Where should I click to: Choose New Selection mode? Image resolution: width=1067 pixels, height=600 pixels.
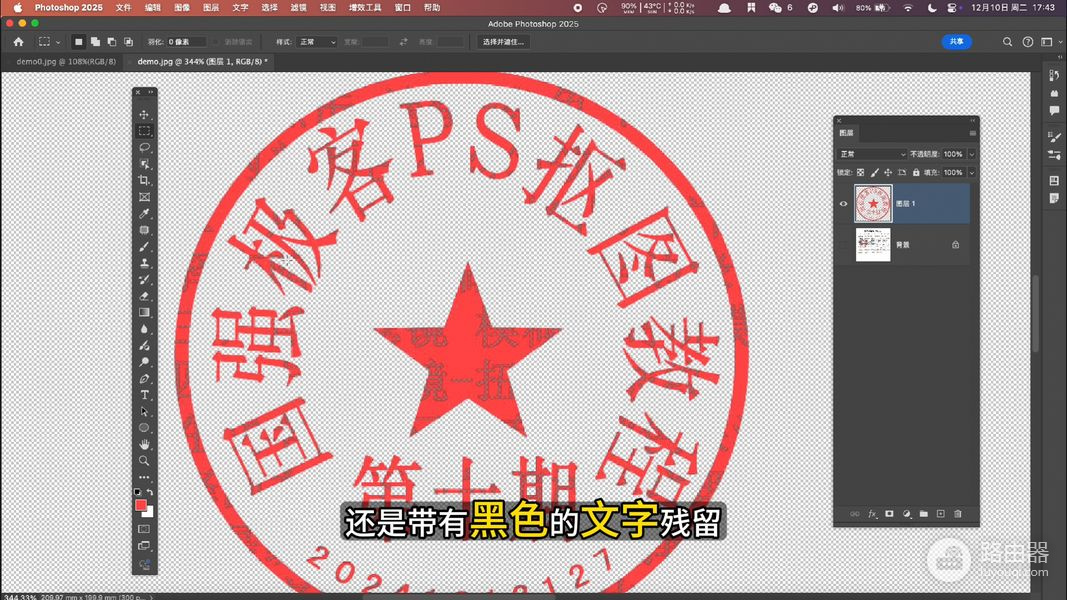tap(79, 42)
